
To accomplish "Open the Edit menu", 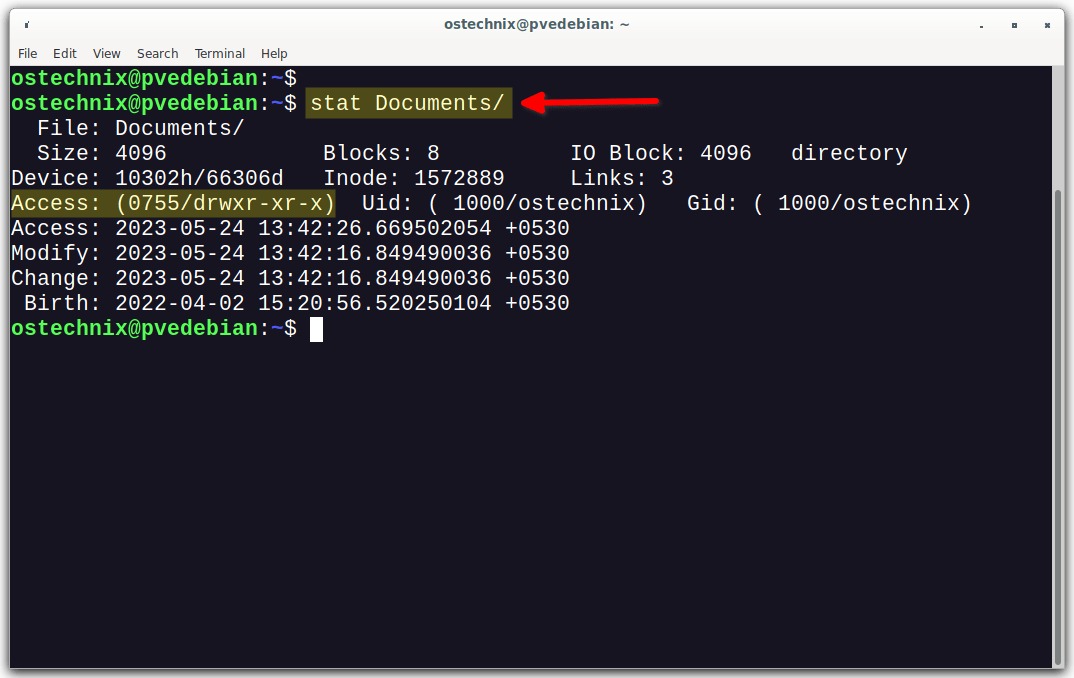I will click(64, 53).
